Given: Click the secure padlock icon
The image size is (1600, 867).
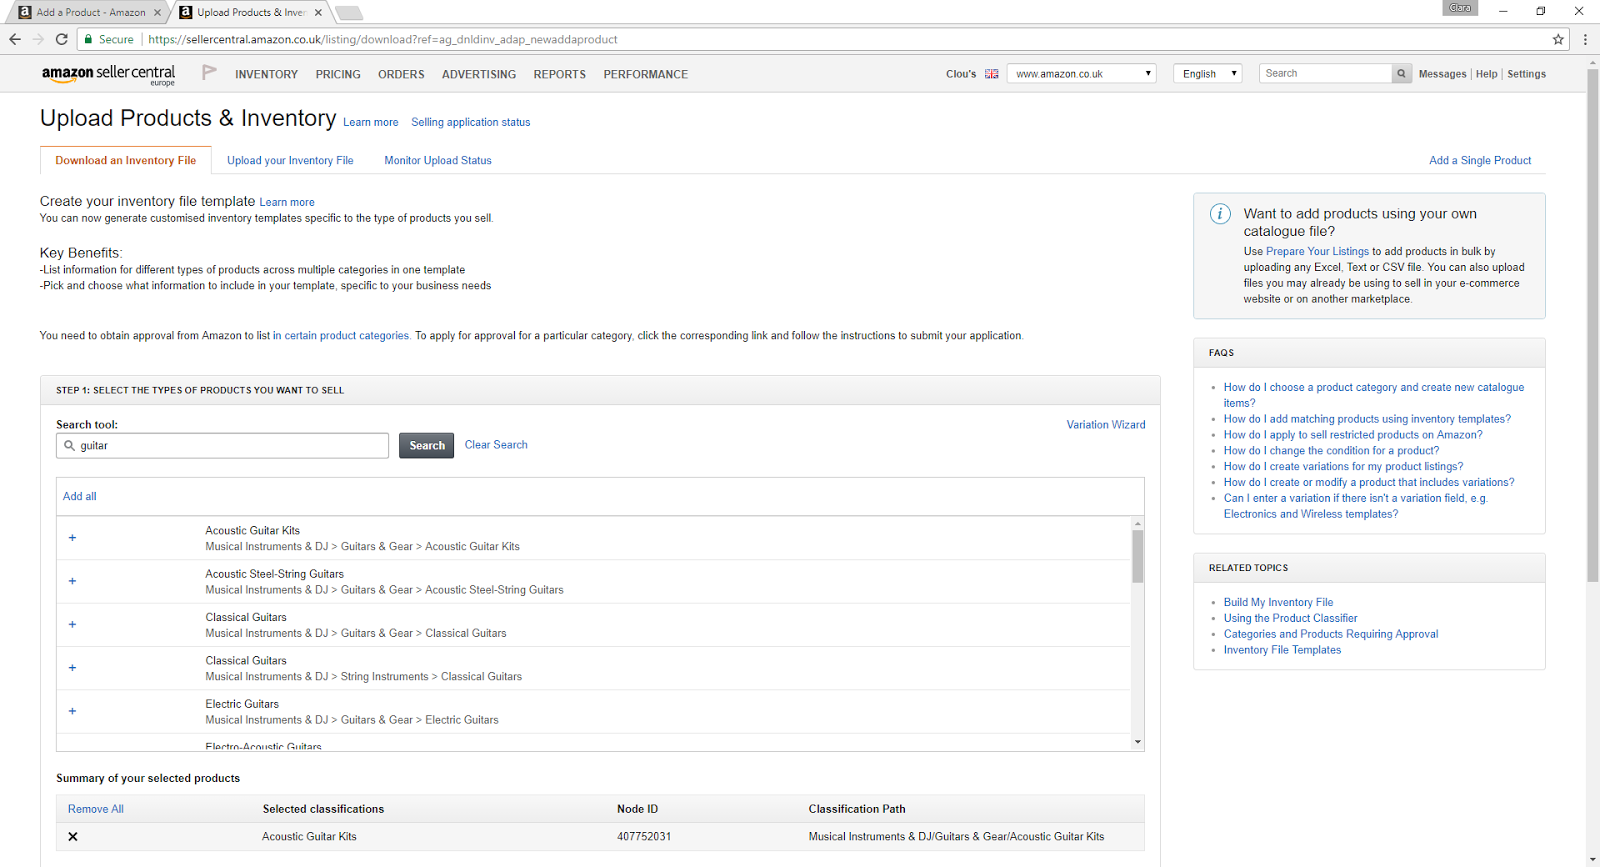Looking at the screenshot, I should click(x=89, y=39).
